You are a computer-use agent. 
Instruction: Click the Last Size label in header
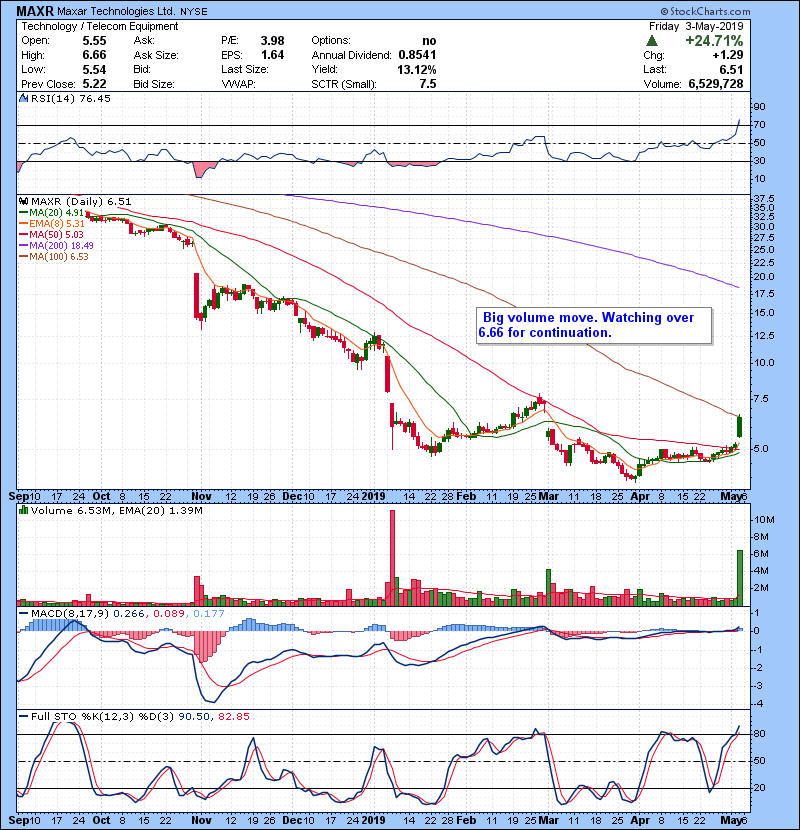pos(245,69)
